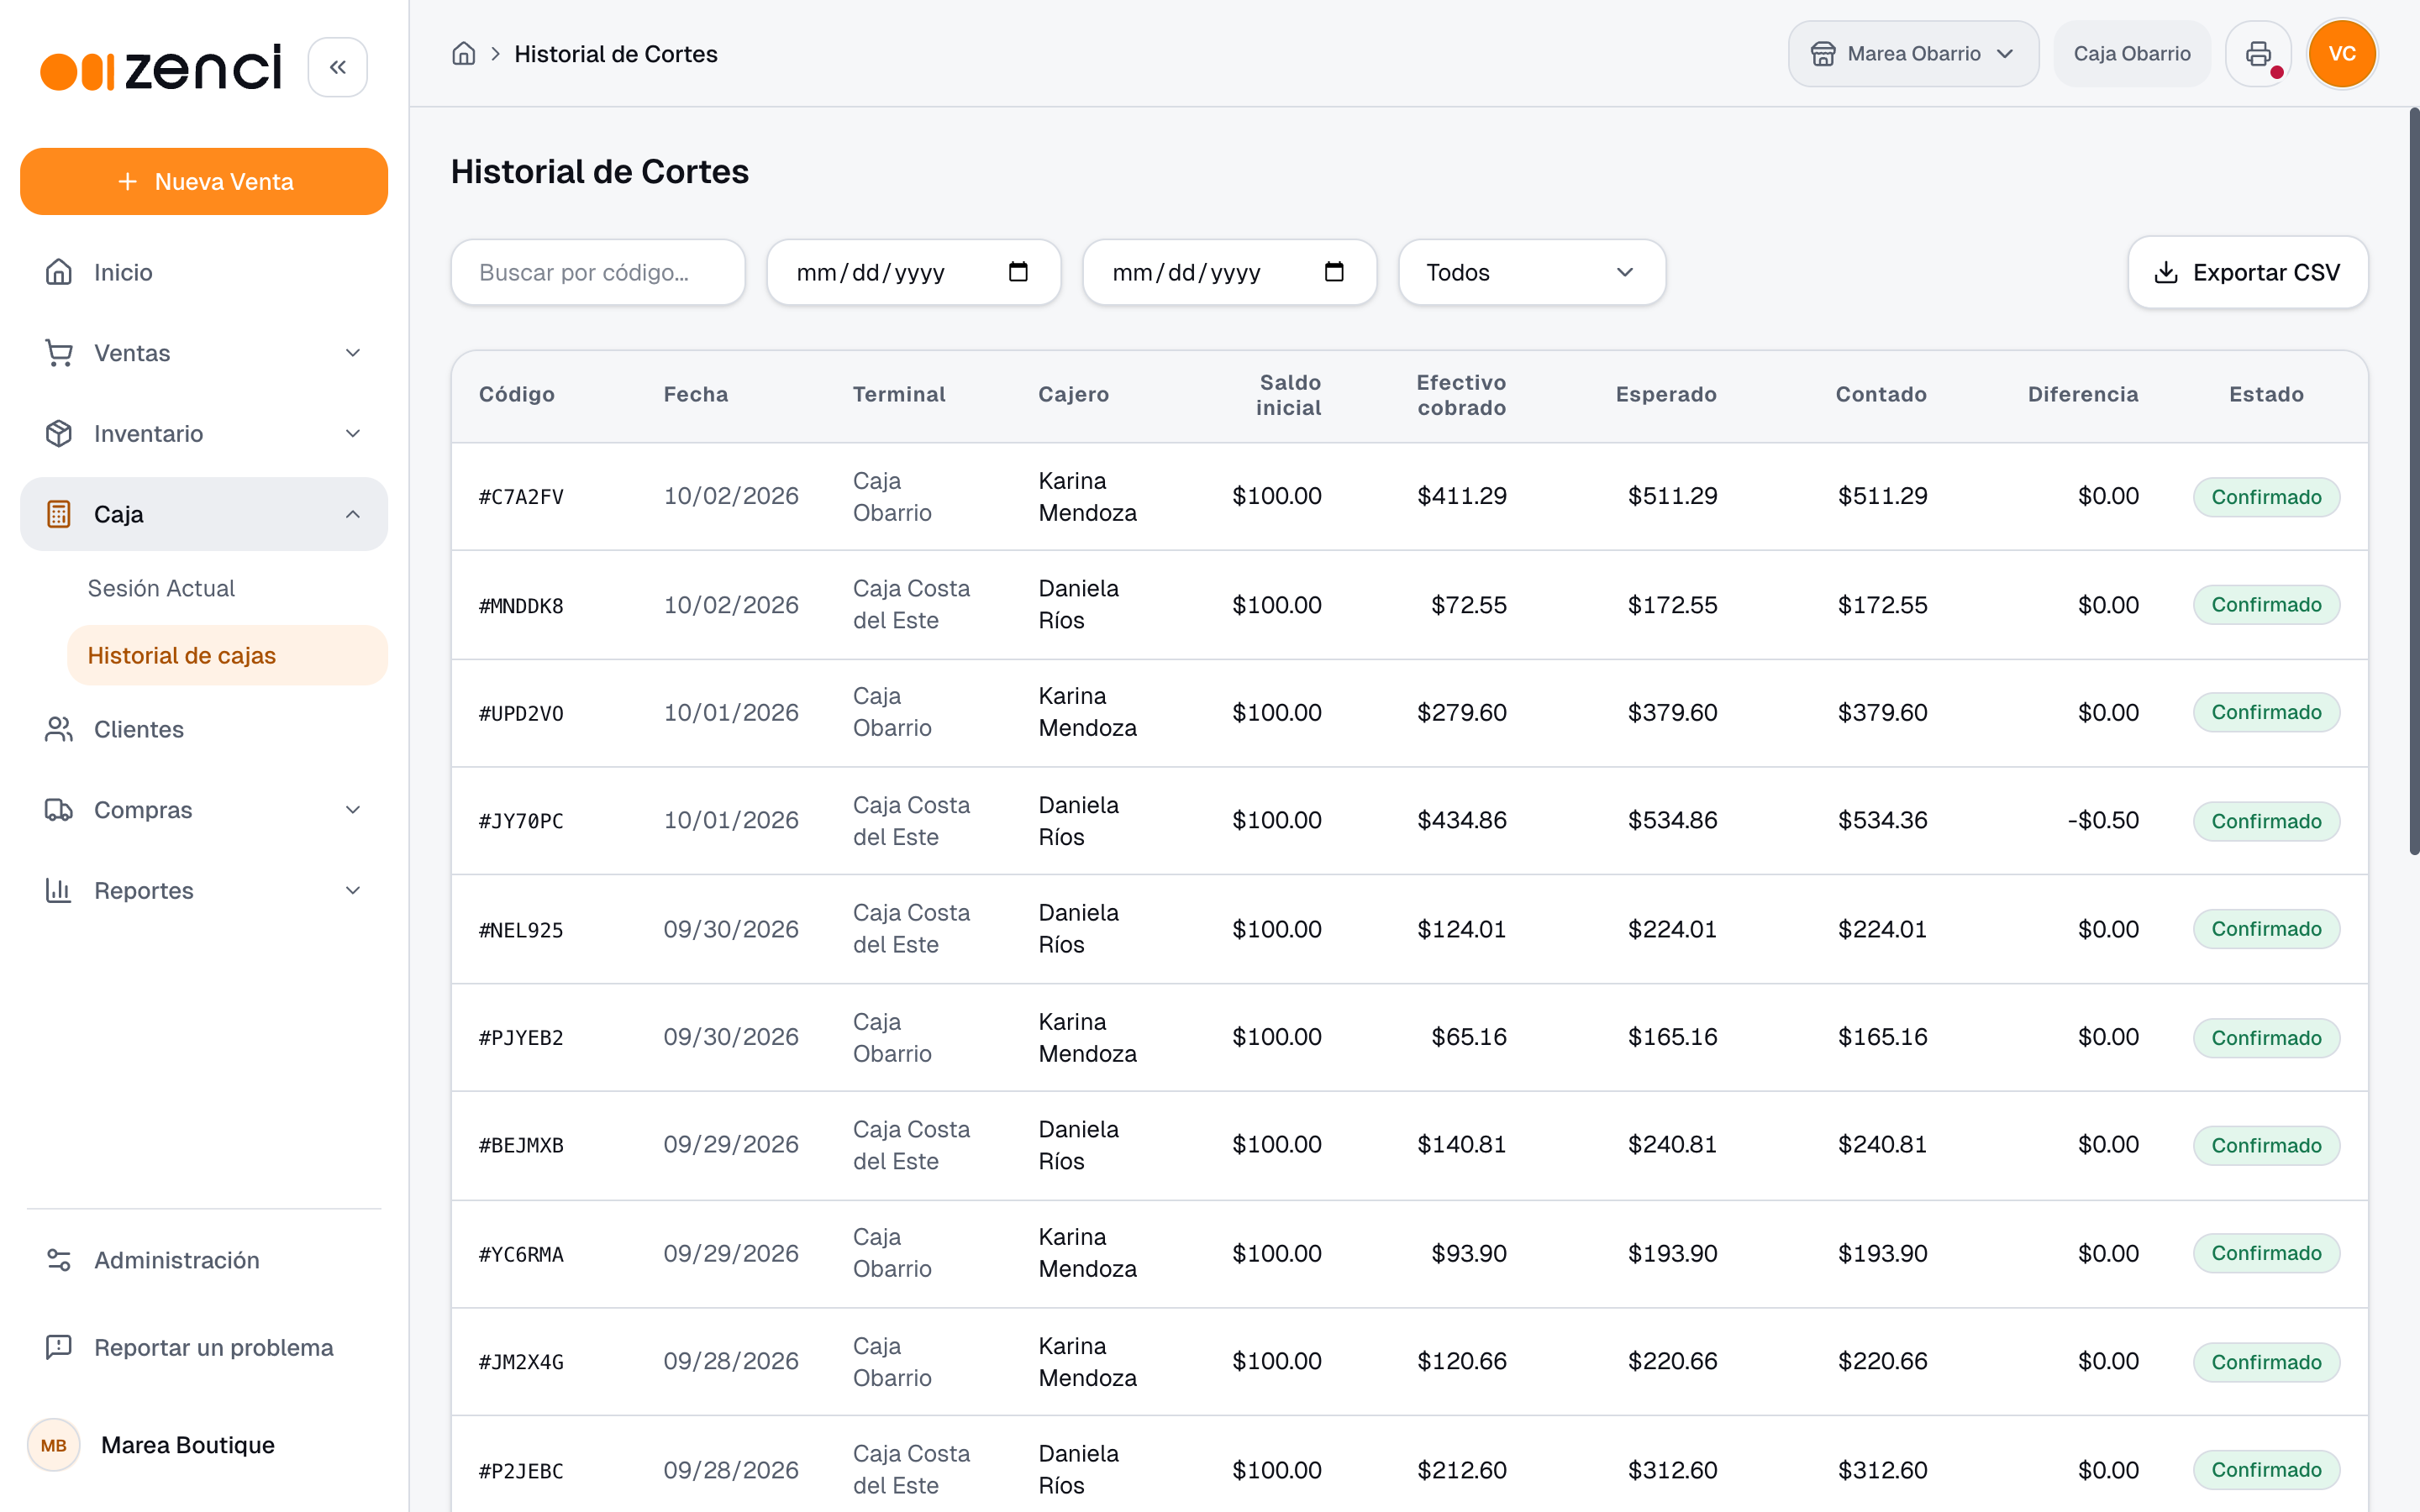Viewport: 2420px width, 1512px height.
Task: Open the VC user avatar menu
Action: (x=2342, y=54)
